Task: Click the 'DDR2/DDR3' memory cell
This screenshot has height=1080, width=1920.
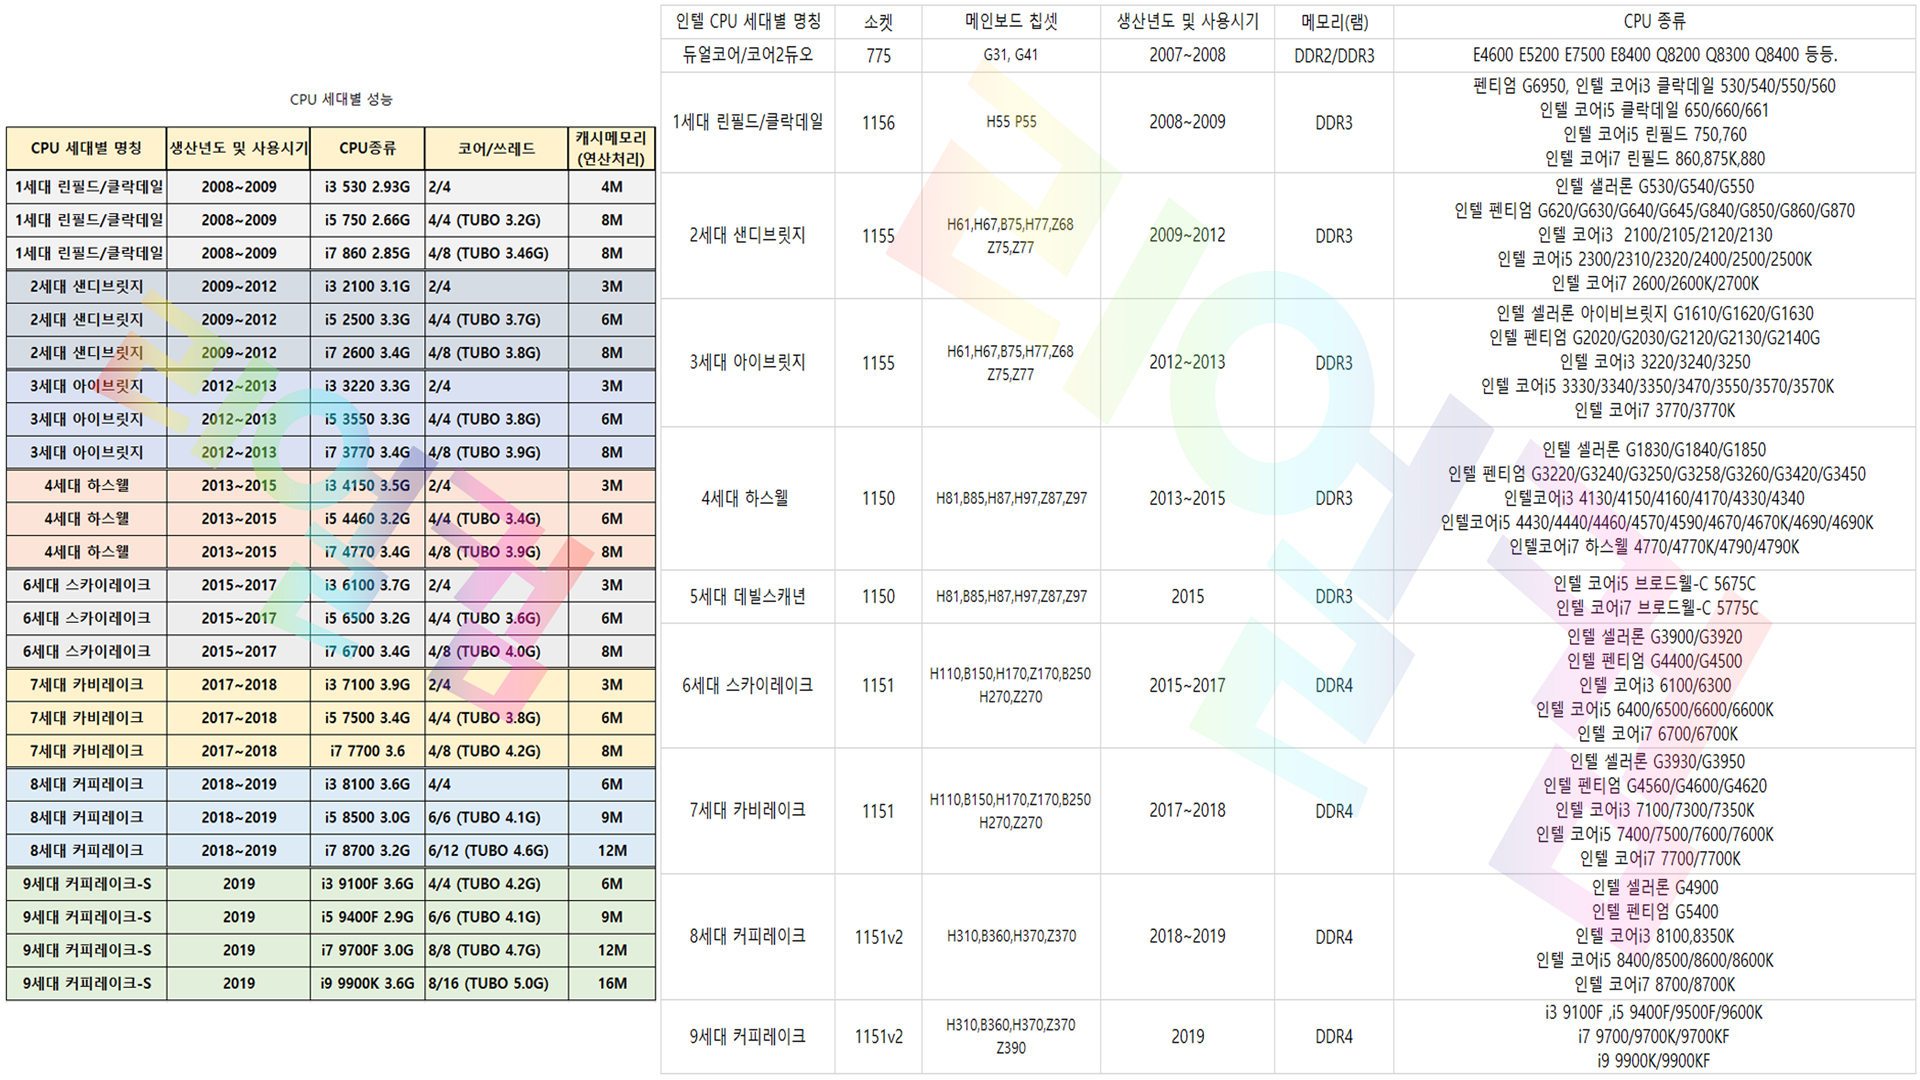Action: coord(1334,56)
